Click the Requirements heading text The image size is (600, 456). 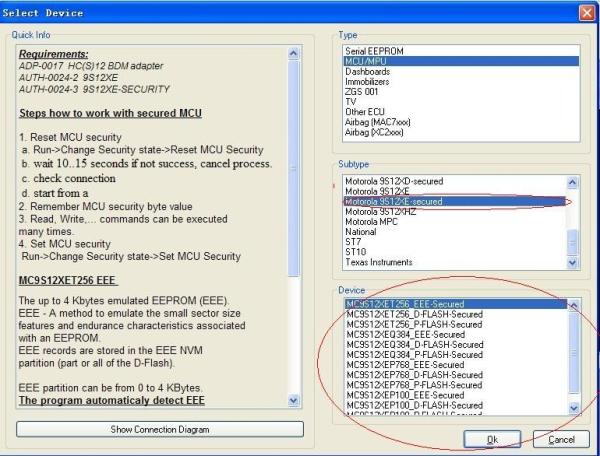(x=54, y=54)
